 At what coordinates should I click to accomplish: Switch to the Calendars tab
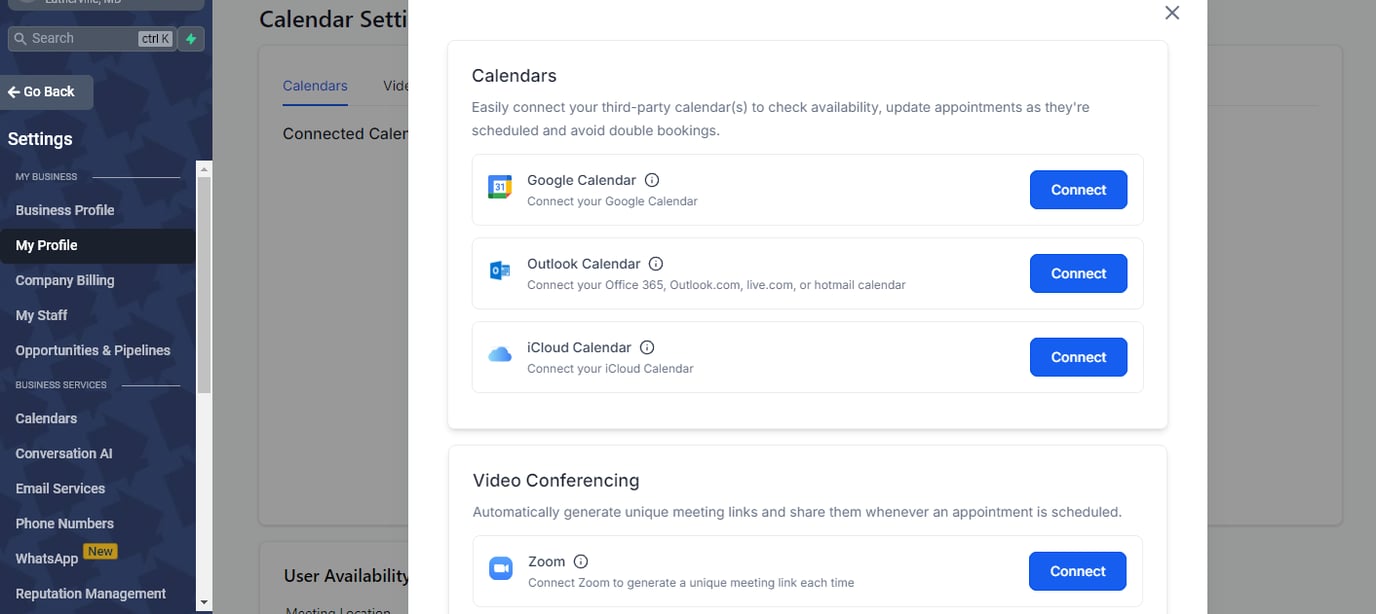(x=314, y=86)
